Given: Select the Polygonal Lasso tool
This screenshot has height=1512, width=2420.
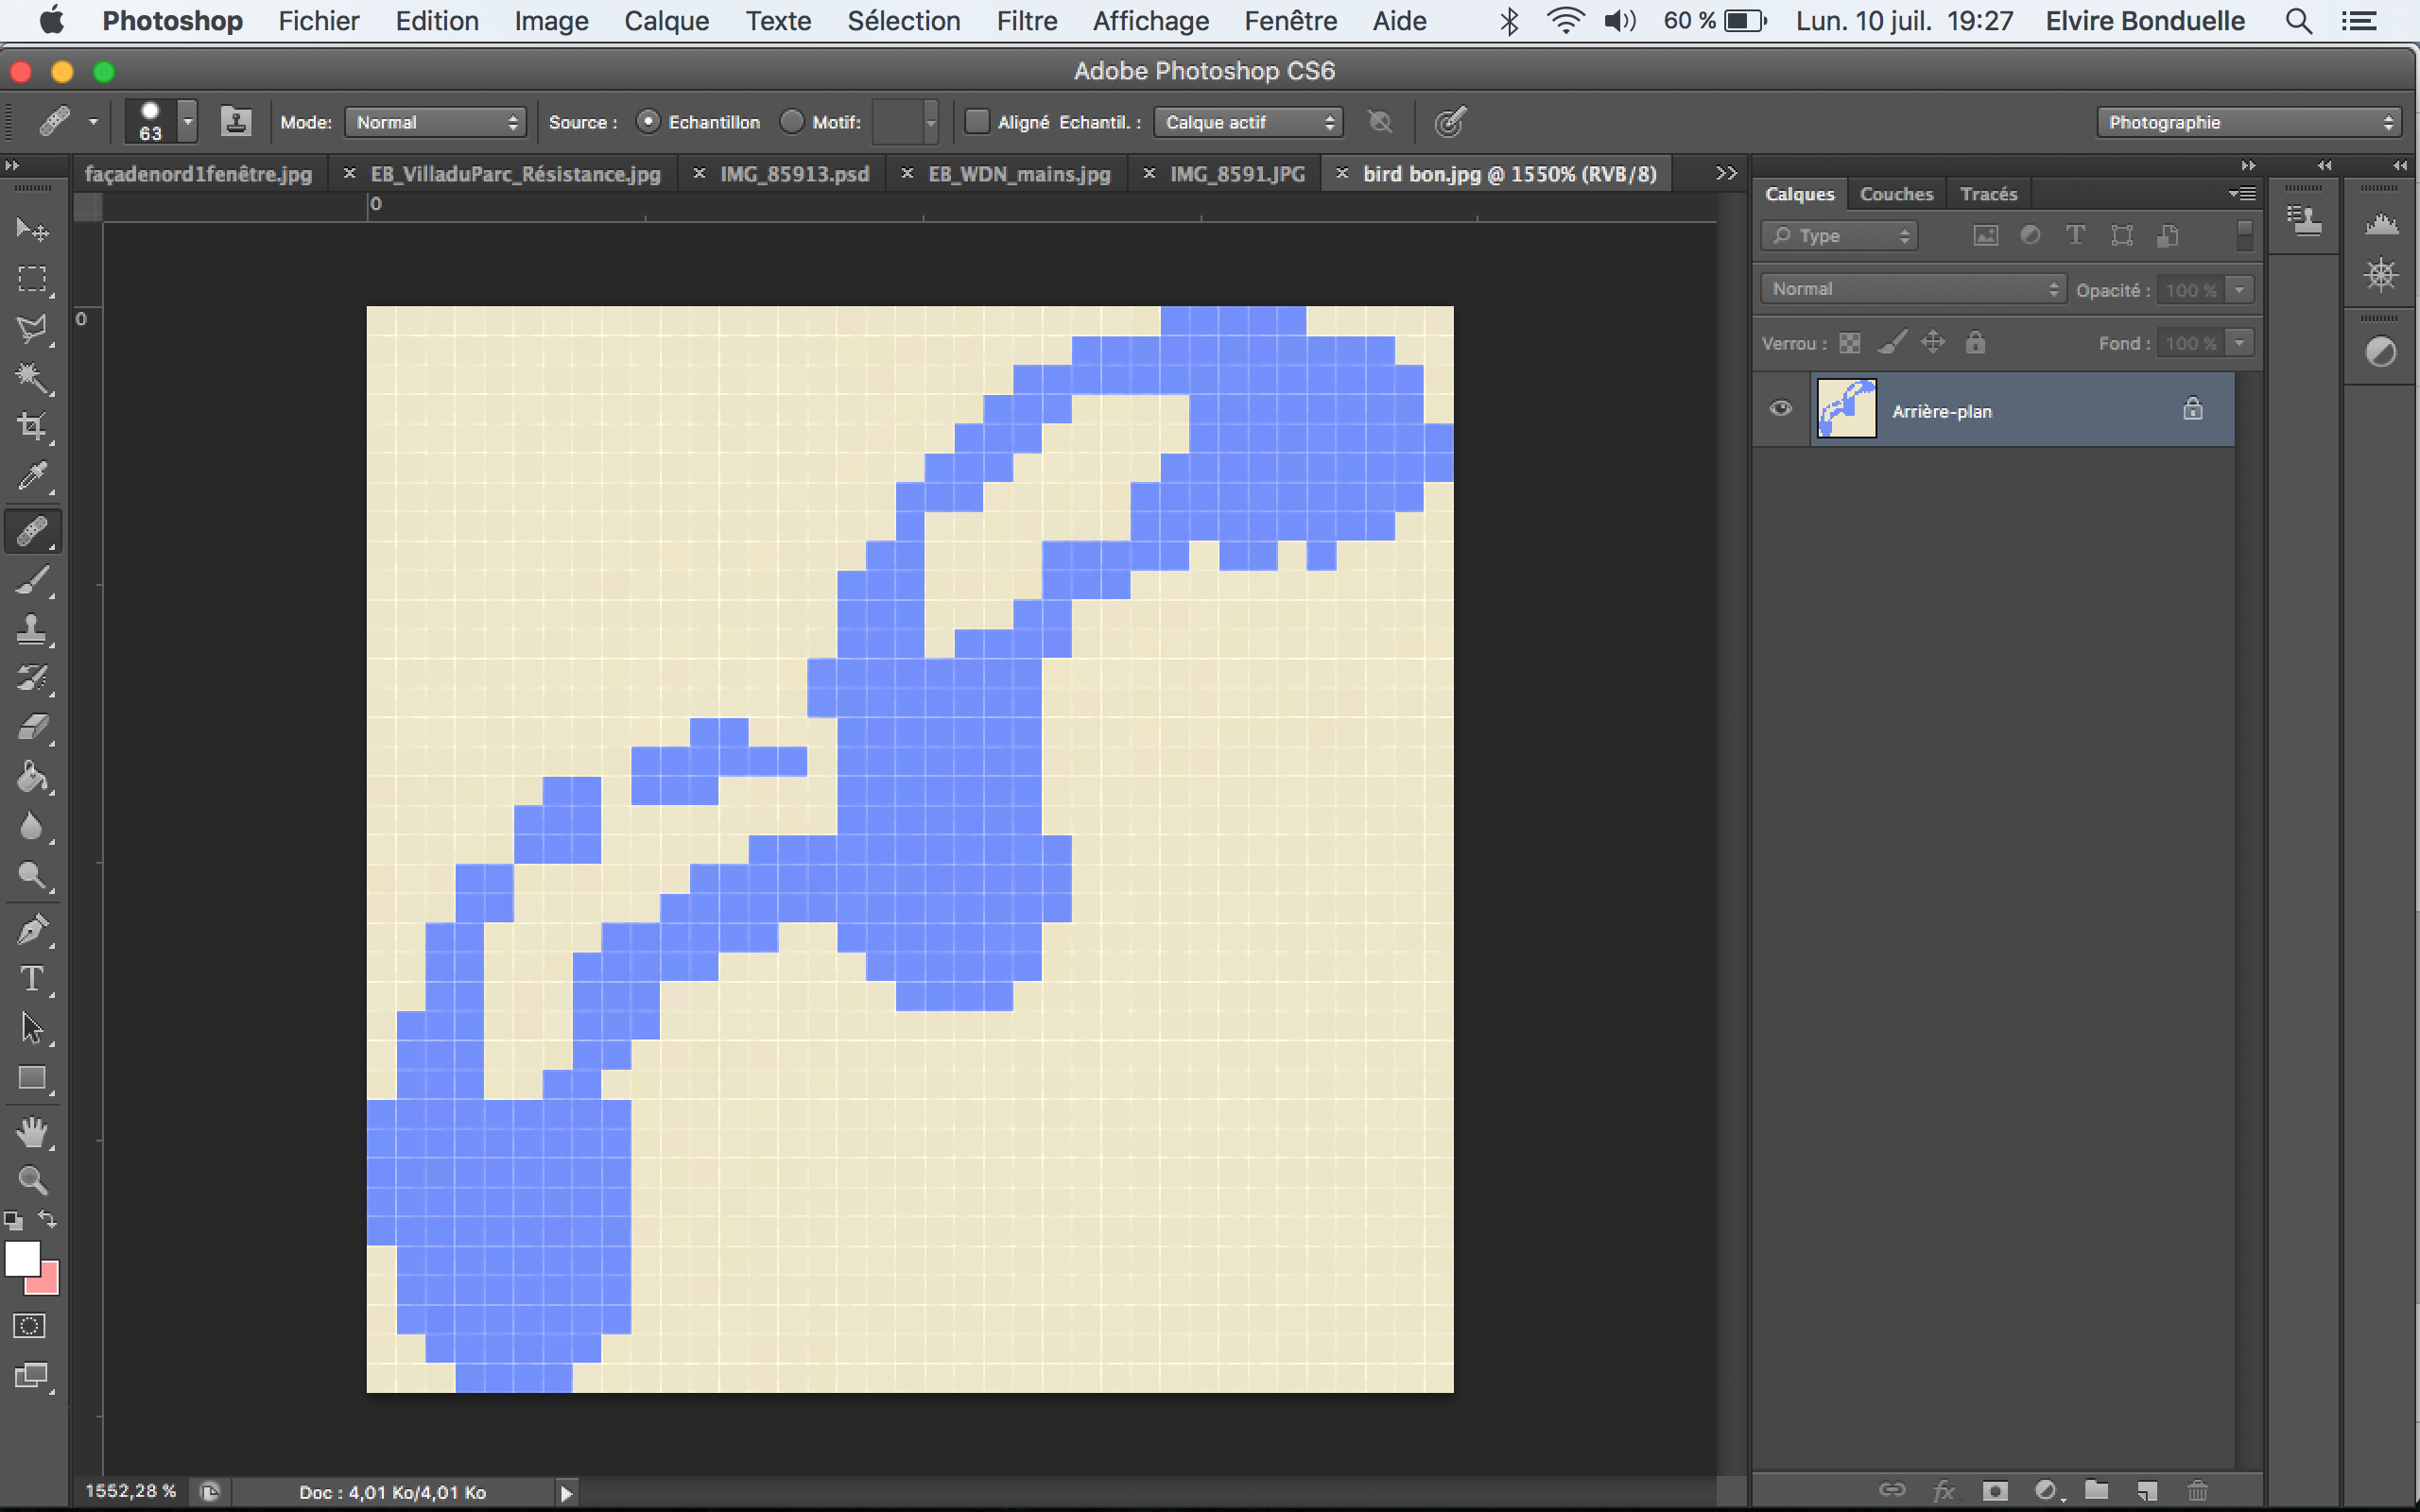Looking at the screenshot, I should point(32,329).
